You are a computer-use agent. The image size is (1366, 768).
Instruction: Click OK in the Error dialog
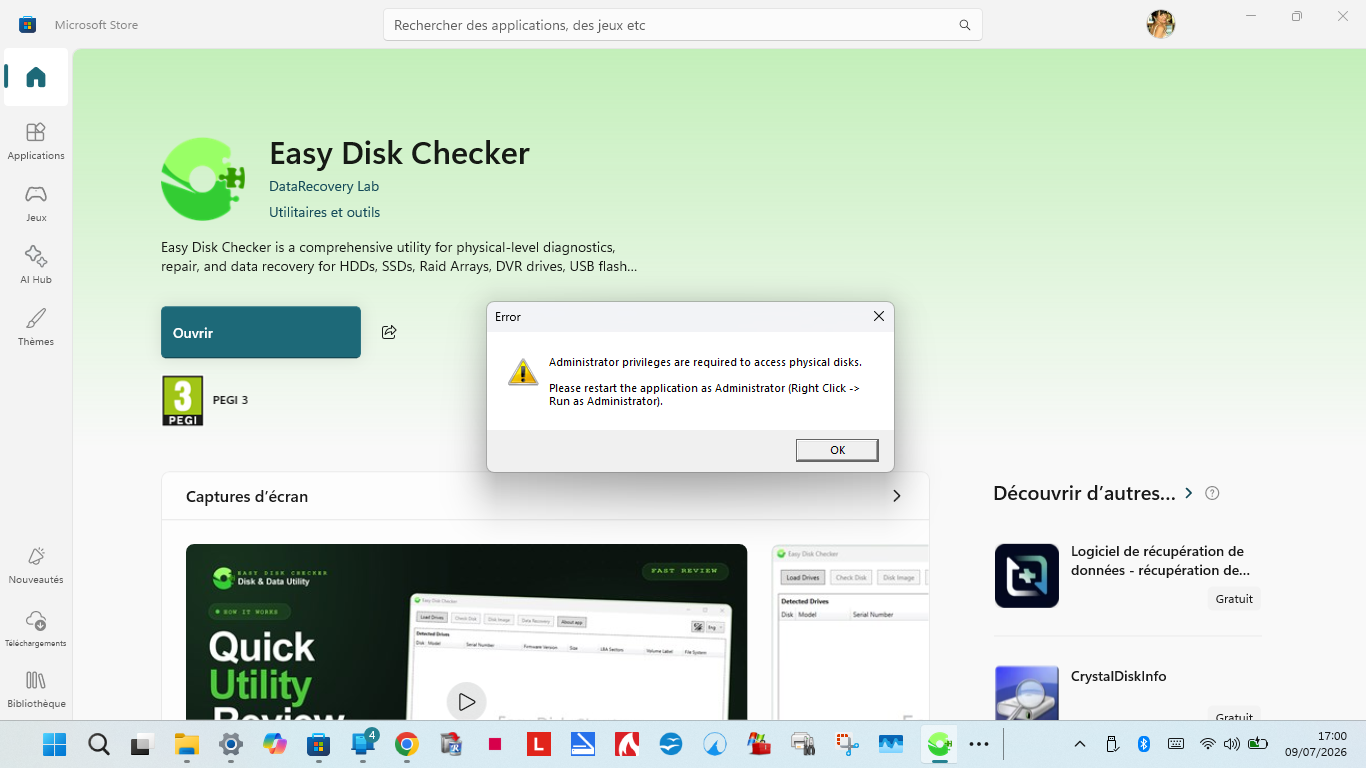click(x=837, y=450)
